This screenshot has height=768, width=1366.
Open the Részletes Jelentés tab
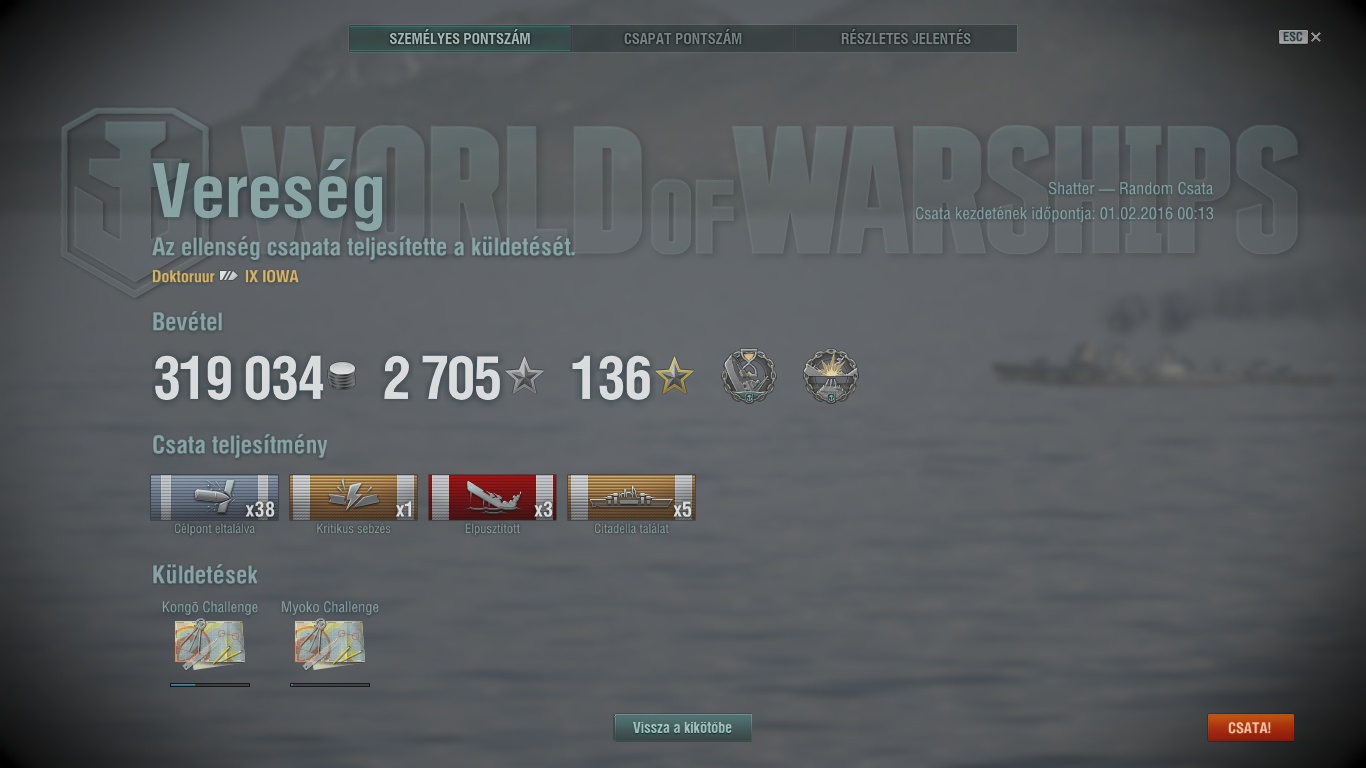coord(906,39)
